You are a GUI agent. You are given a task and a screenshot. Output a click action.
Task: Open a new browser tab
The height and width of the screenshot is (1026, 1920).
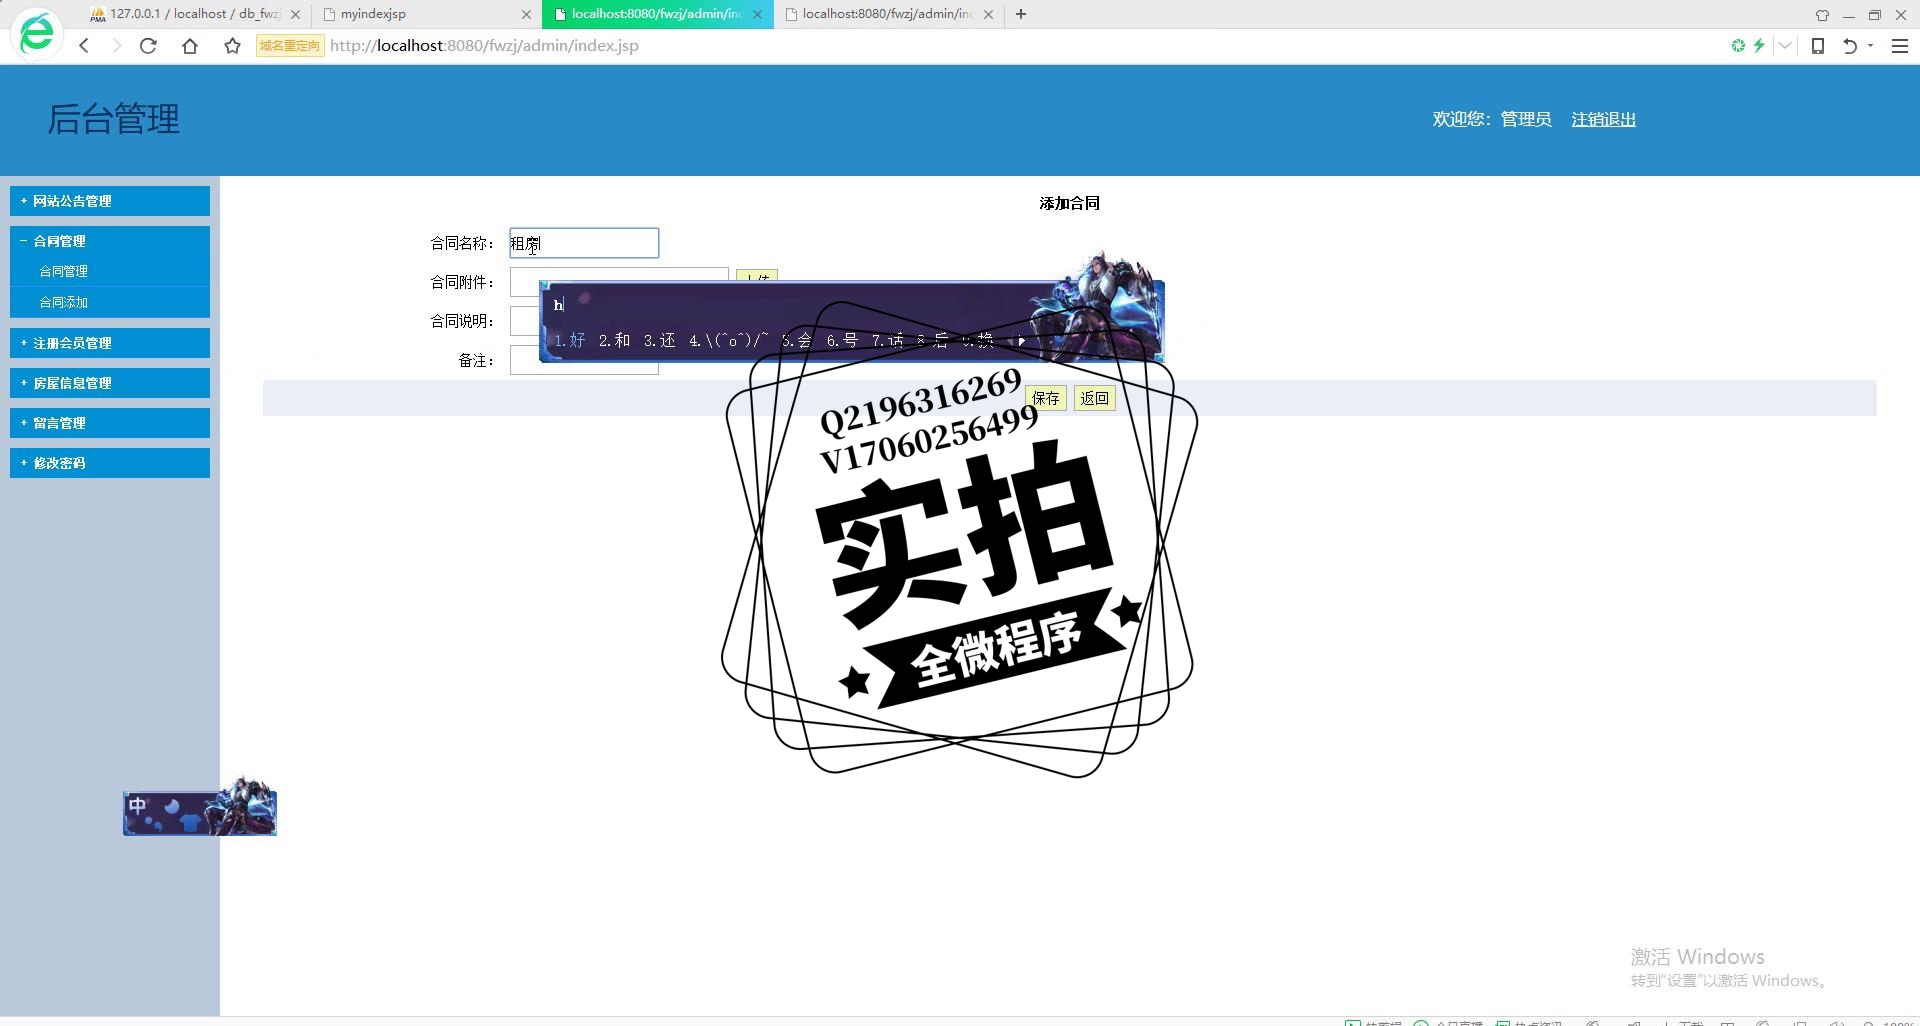[1021, 14]
